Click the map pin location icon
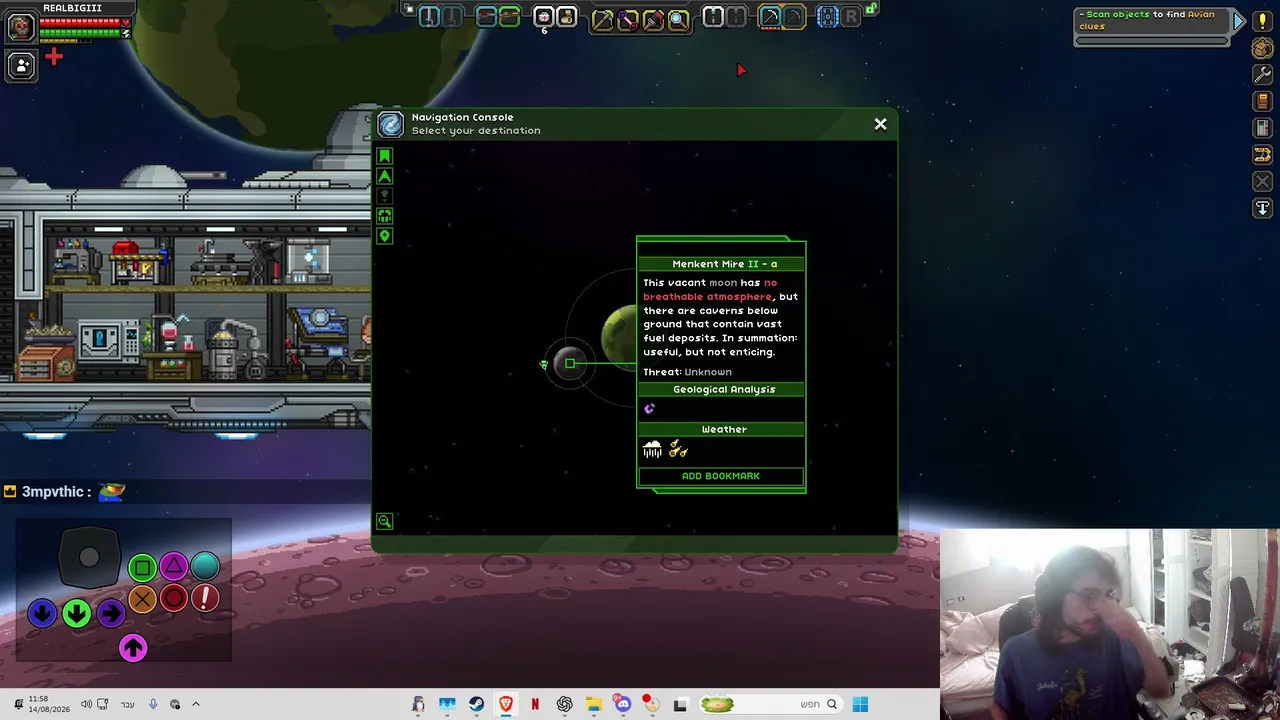Viewport: 1280px width, 720px height. pyautogui.click(x=384, y=236)
